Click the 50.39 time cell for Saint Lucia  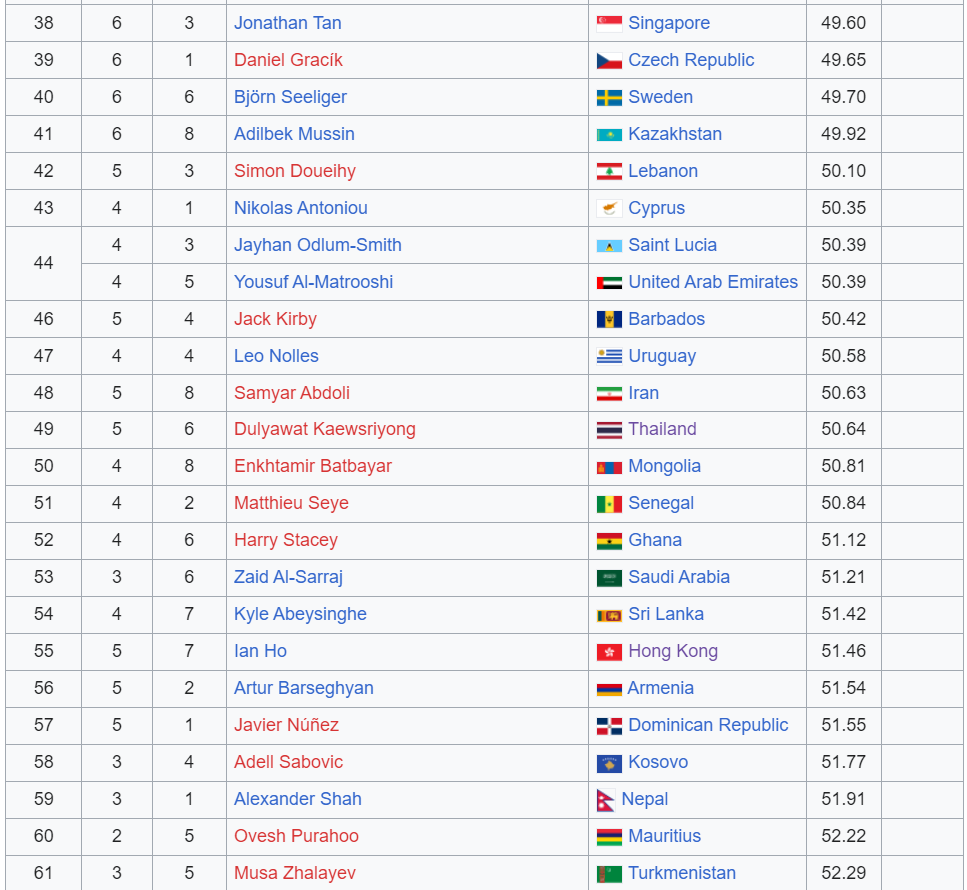(x=843, y=245)
